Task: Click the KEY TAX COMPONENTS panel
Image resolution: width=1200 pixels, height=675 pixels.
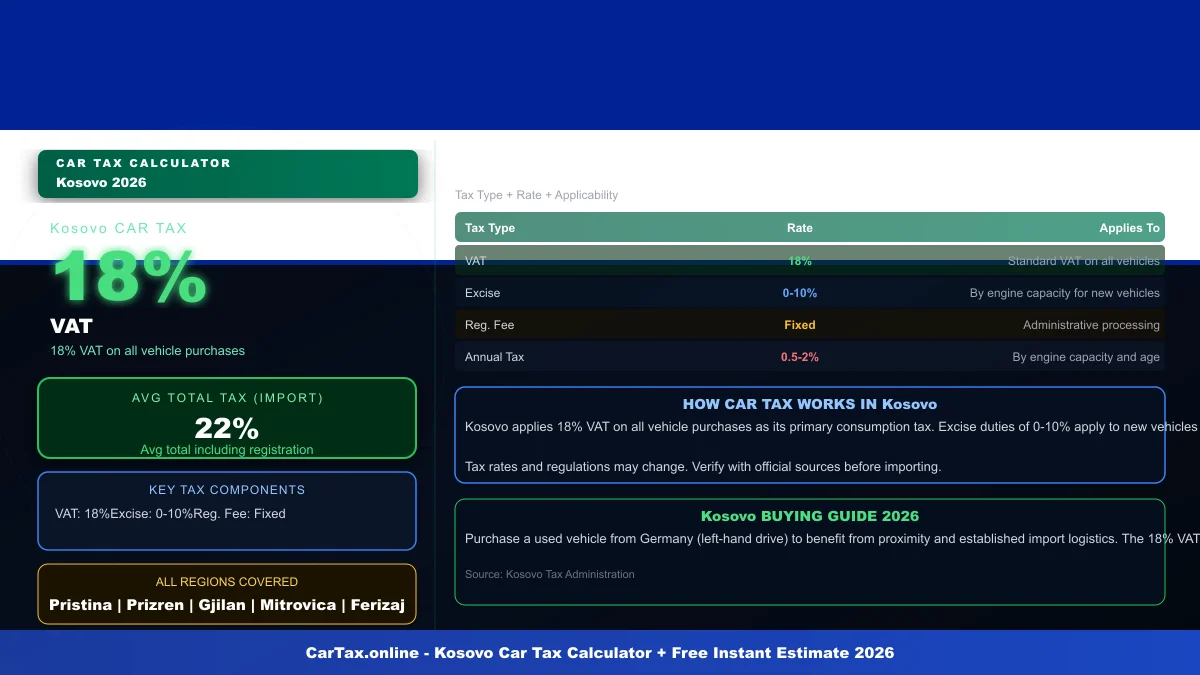Action: (227, 510)
